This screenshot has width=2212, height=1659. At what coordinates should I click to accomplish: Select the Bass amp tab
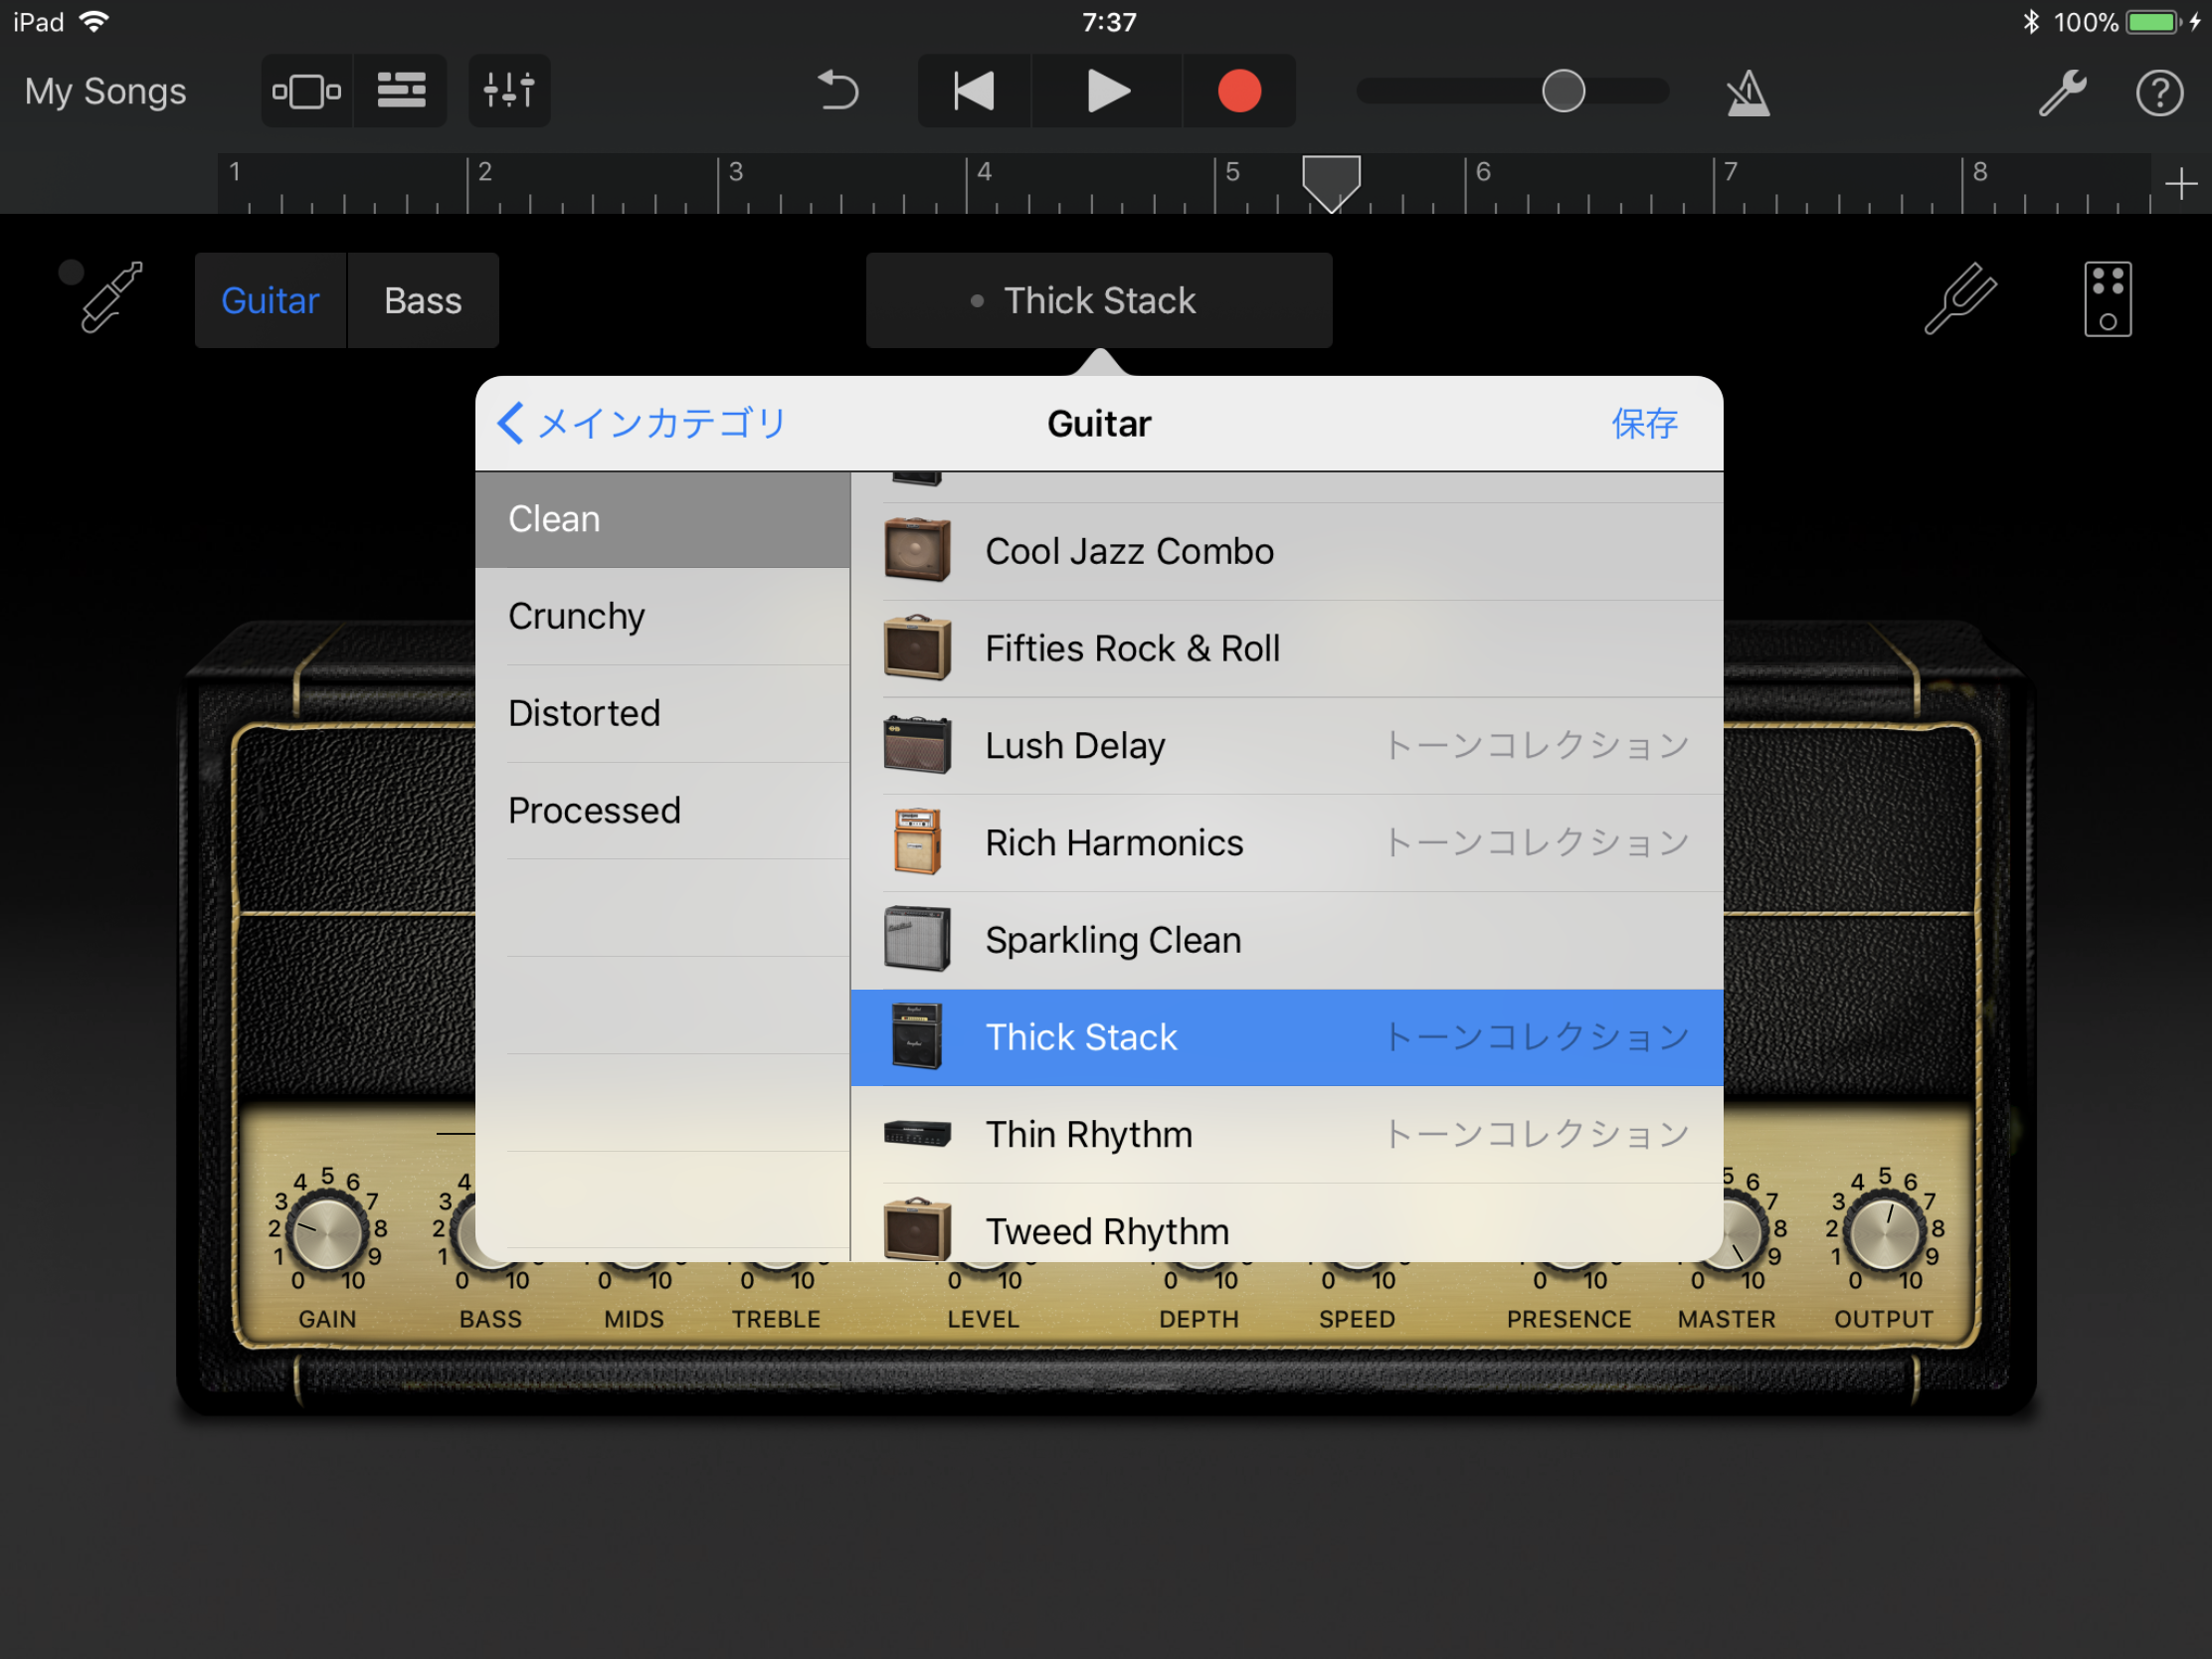[423, 300]
